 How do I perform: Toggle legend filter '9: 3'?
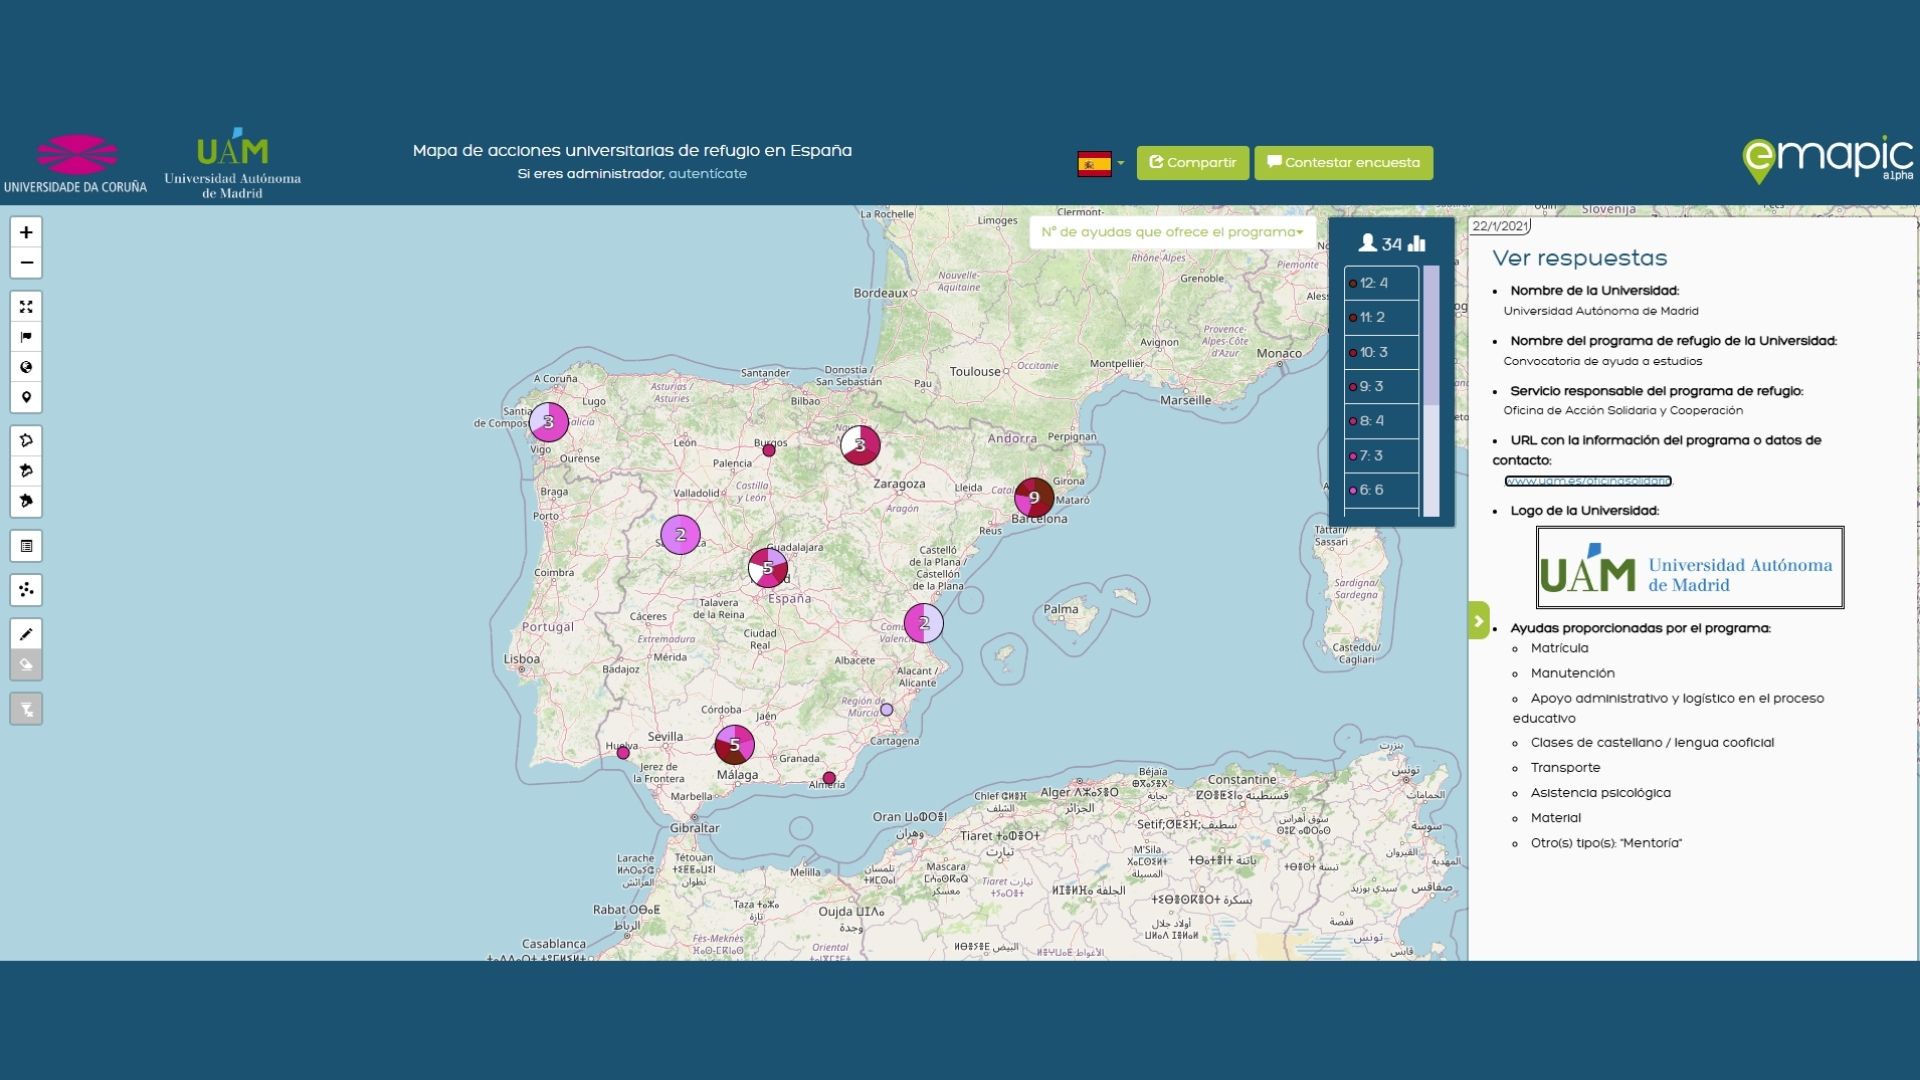[x=1381, y=386]
